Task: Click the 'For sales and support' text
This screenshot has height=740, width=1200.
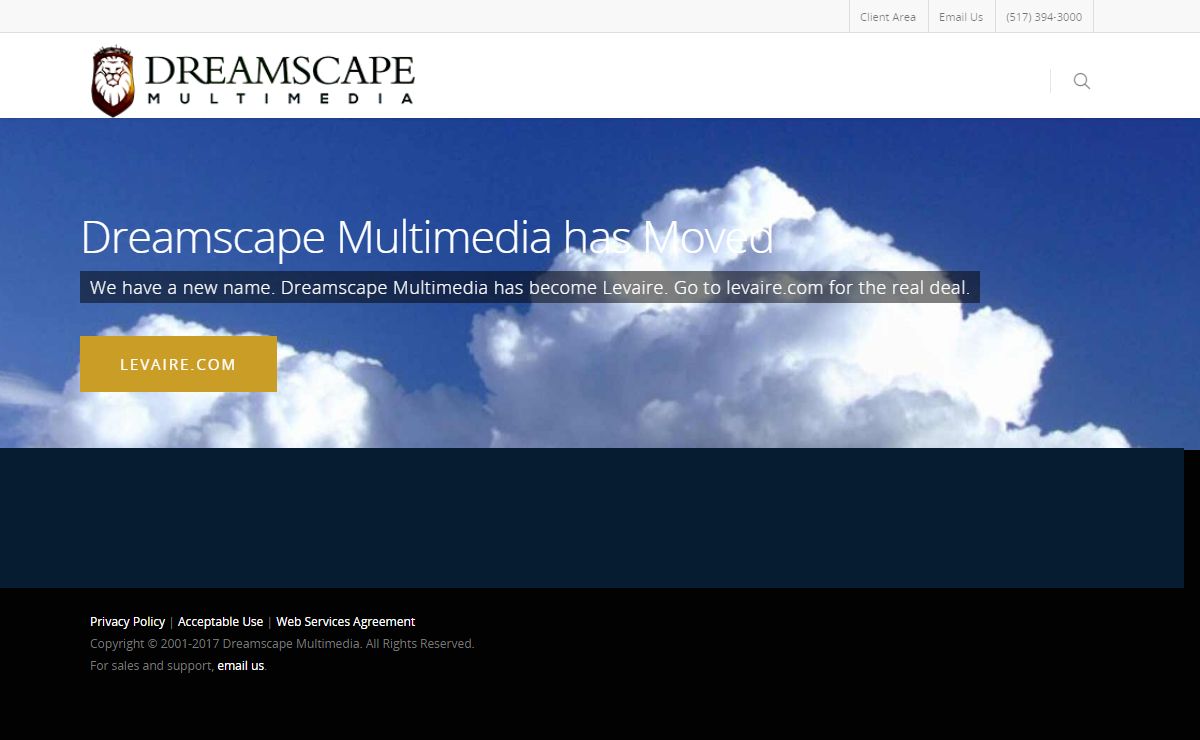Action: point(152,666)
